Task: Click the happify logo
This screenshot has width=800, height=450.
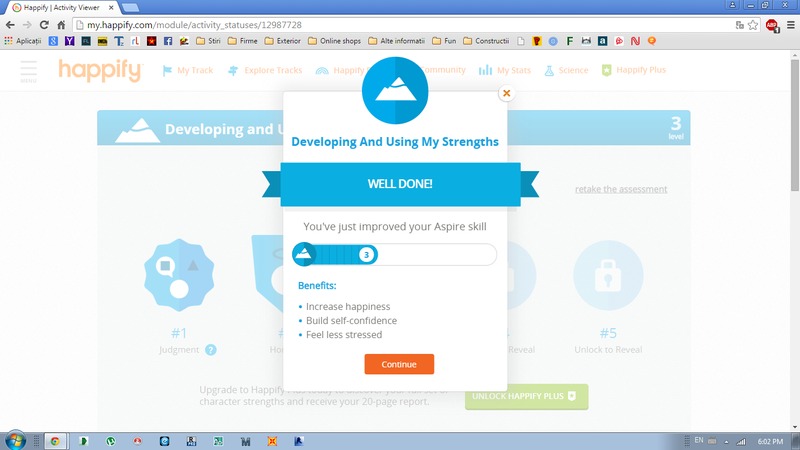Action: coord(100,70)
